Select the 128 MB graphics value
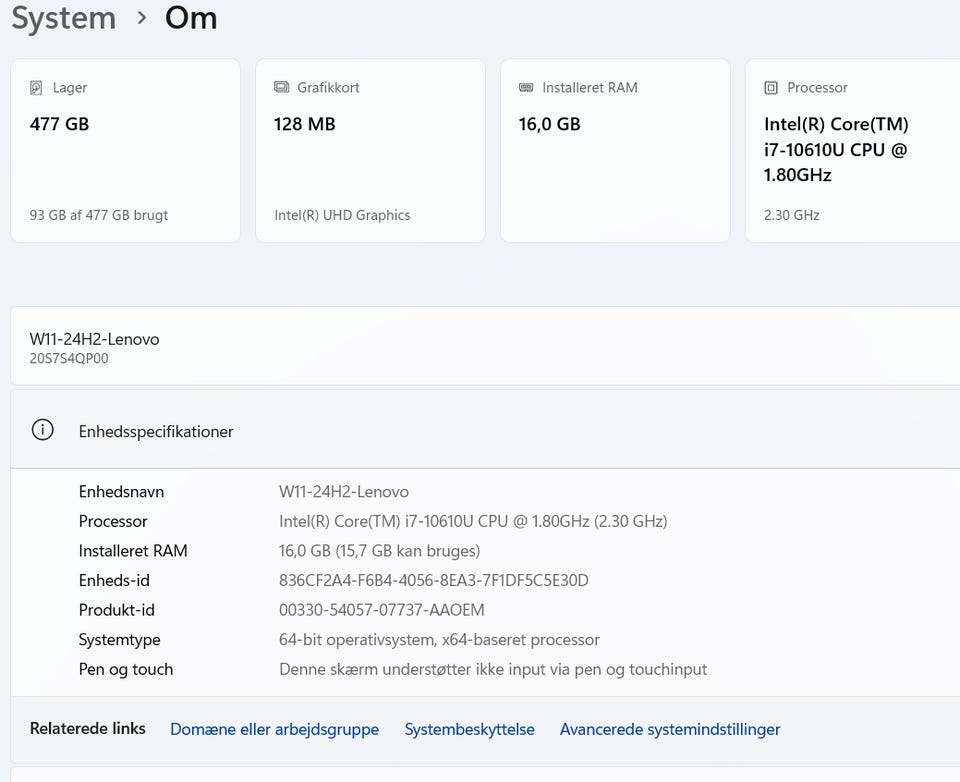This screenshot has height=782, width=960. click(304, 124)
